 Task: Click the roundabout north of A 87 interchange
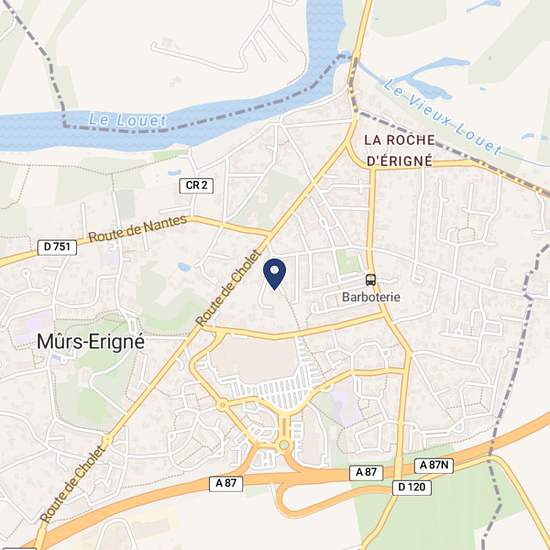click(284, 445)
